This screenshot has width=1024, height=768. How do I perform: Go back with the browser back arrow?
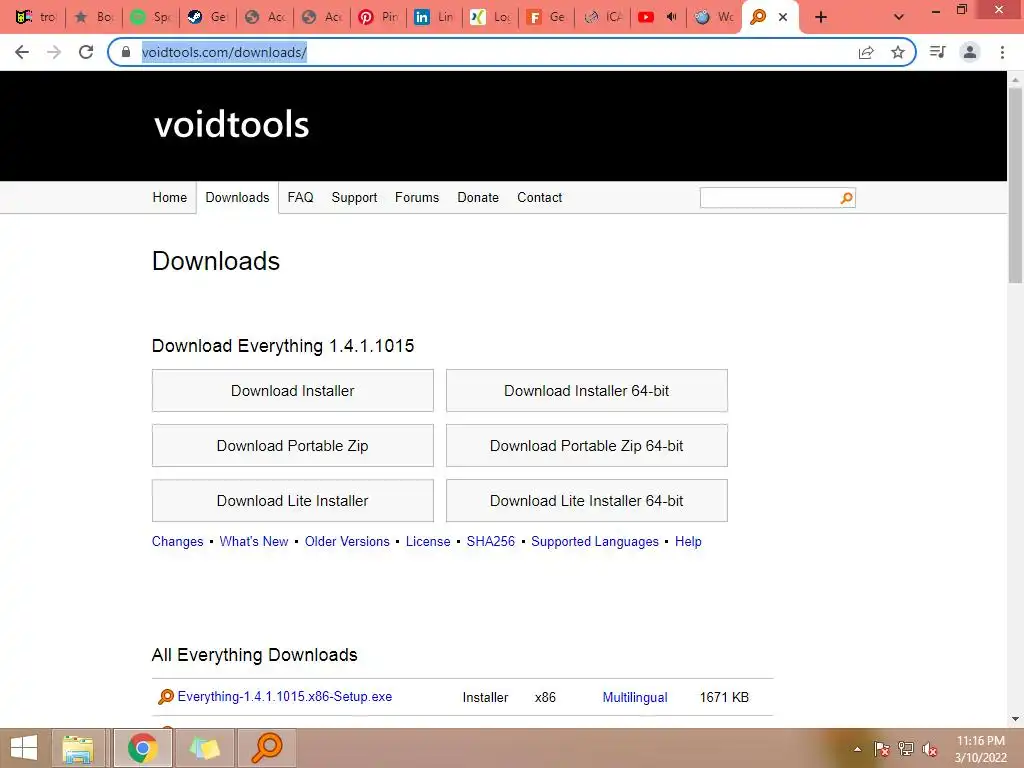(x=22, y=52)
